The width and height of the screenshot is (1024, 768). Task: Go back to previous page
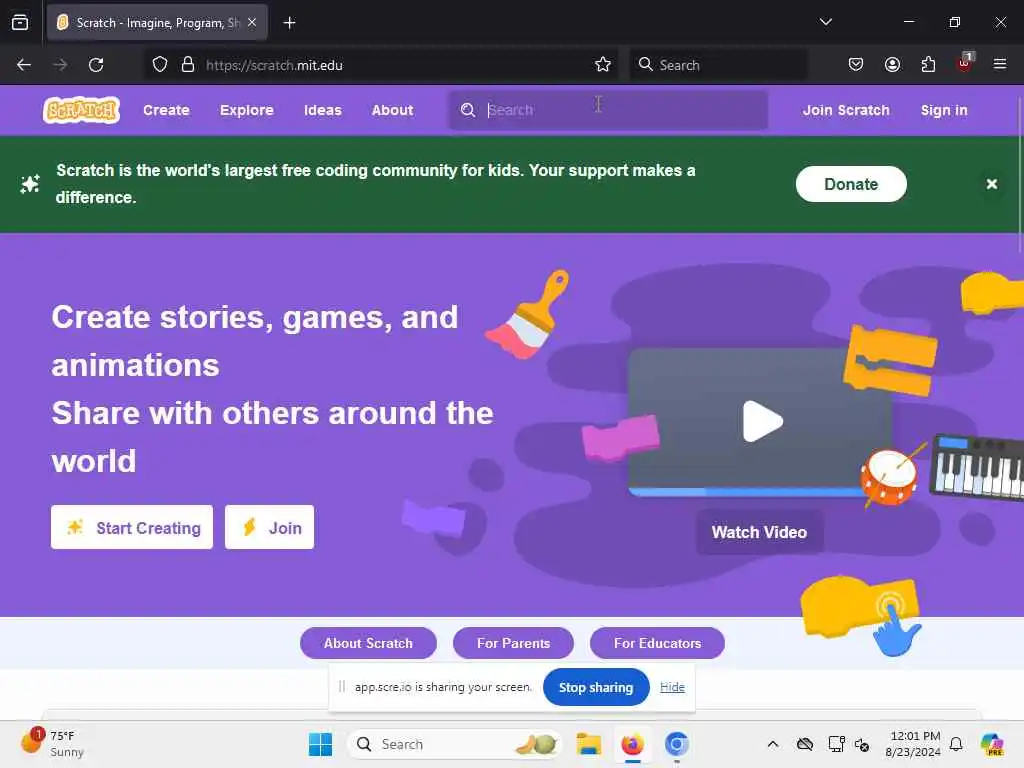(24, 65)
